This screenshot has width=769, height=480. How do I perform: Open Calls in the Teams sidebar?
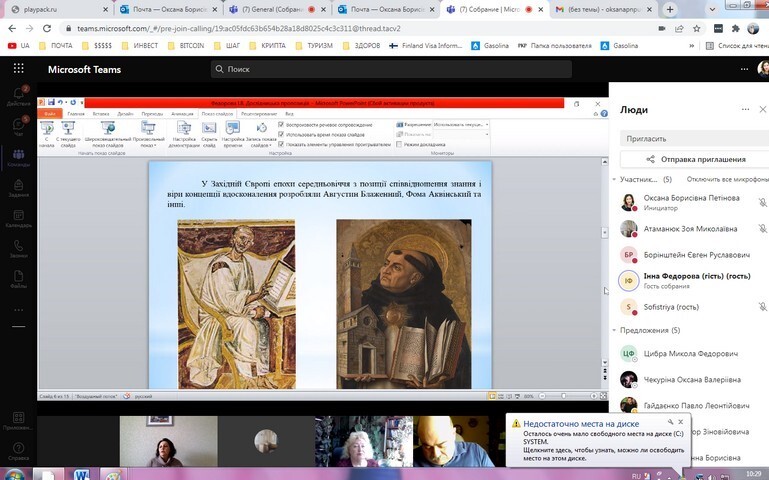17,250
